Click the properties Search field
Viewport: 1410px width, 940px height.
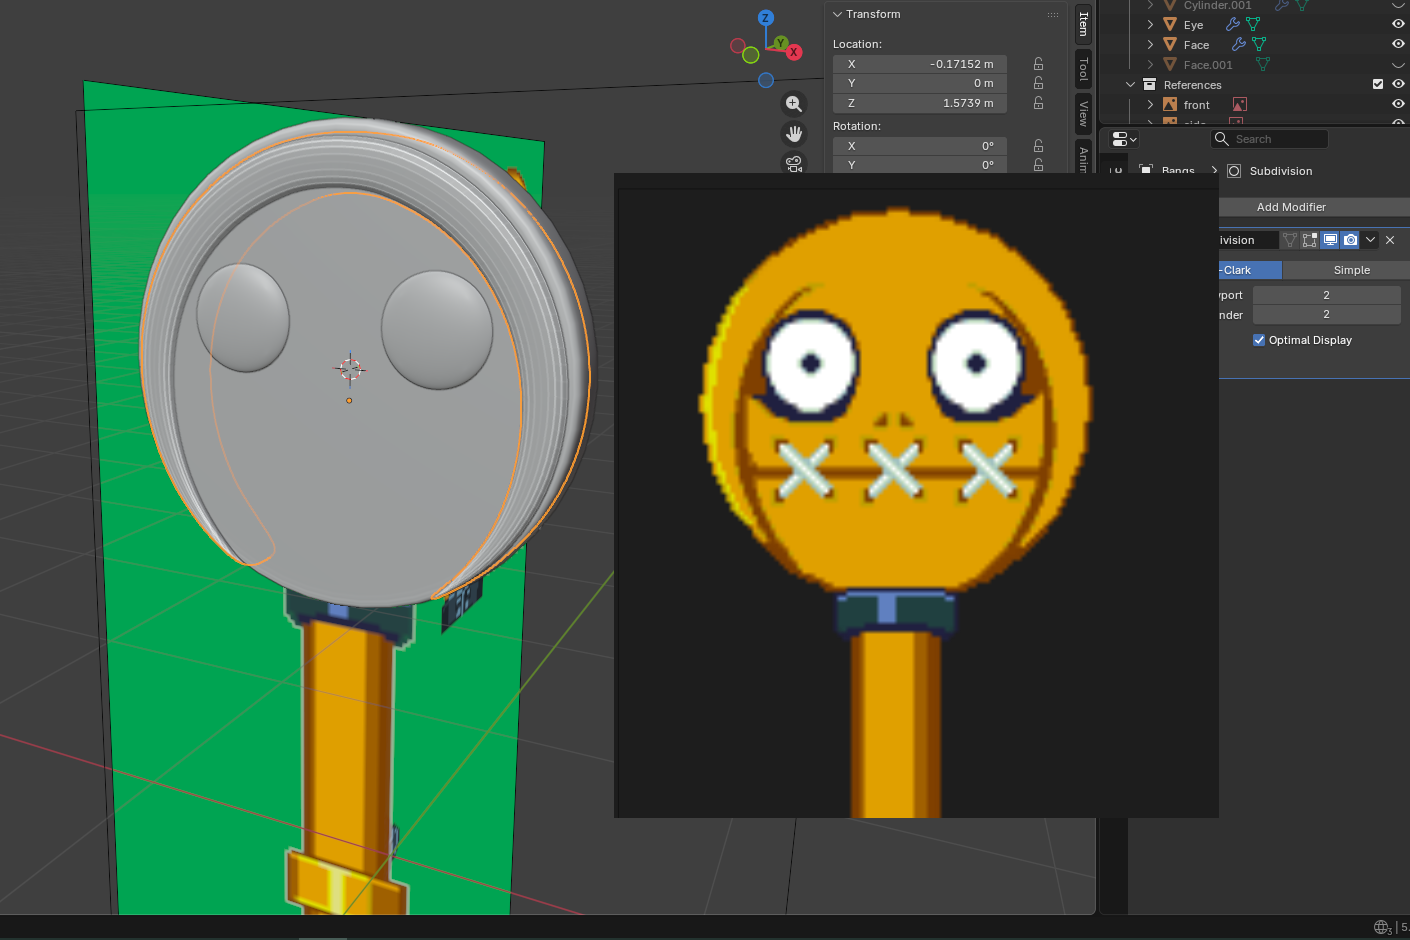point(1270,139)
